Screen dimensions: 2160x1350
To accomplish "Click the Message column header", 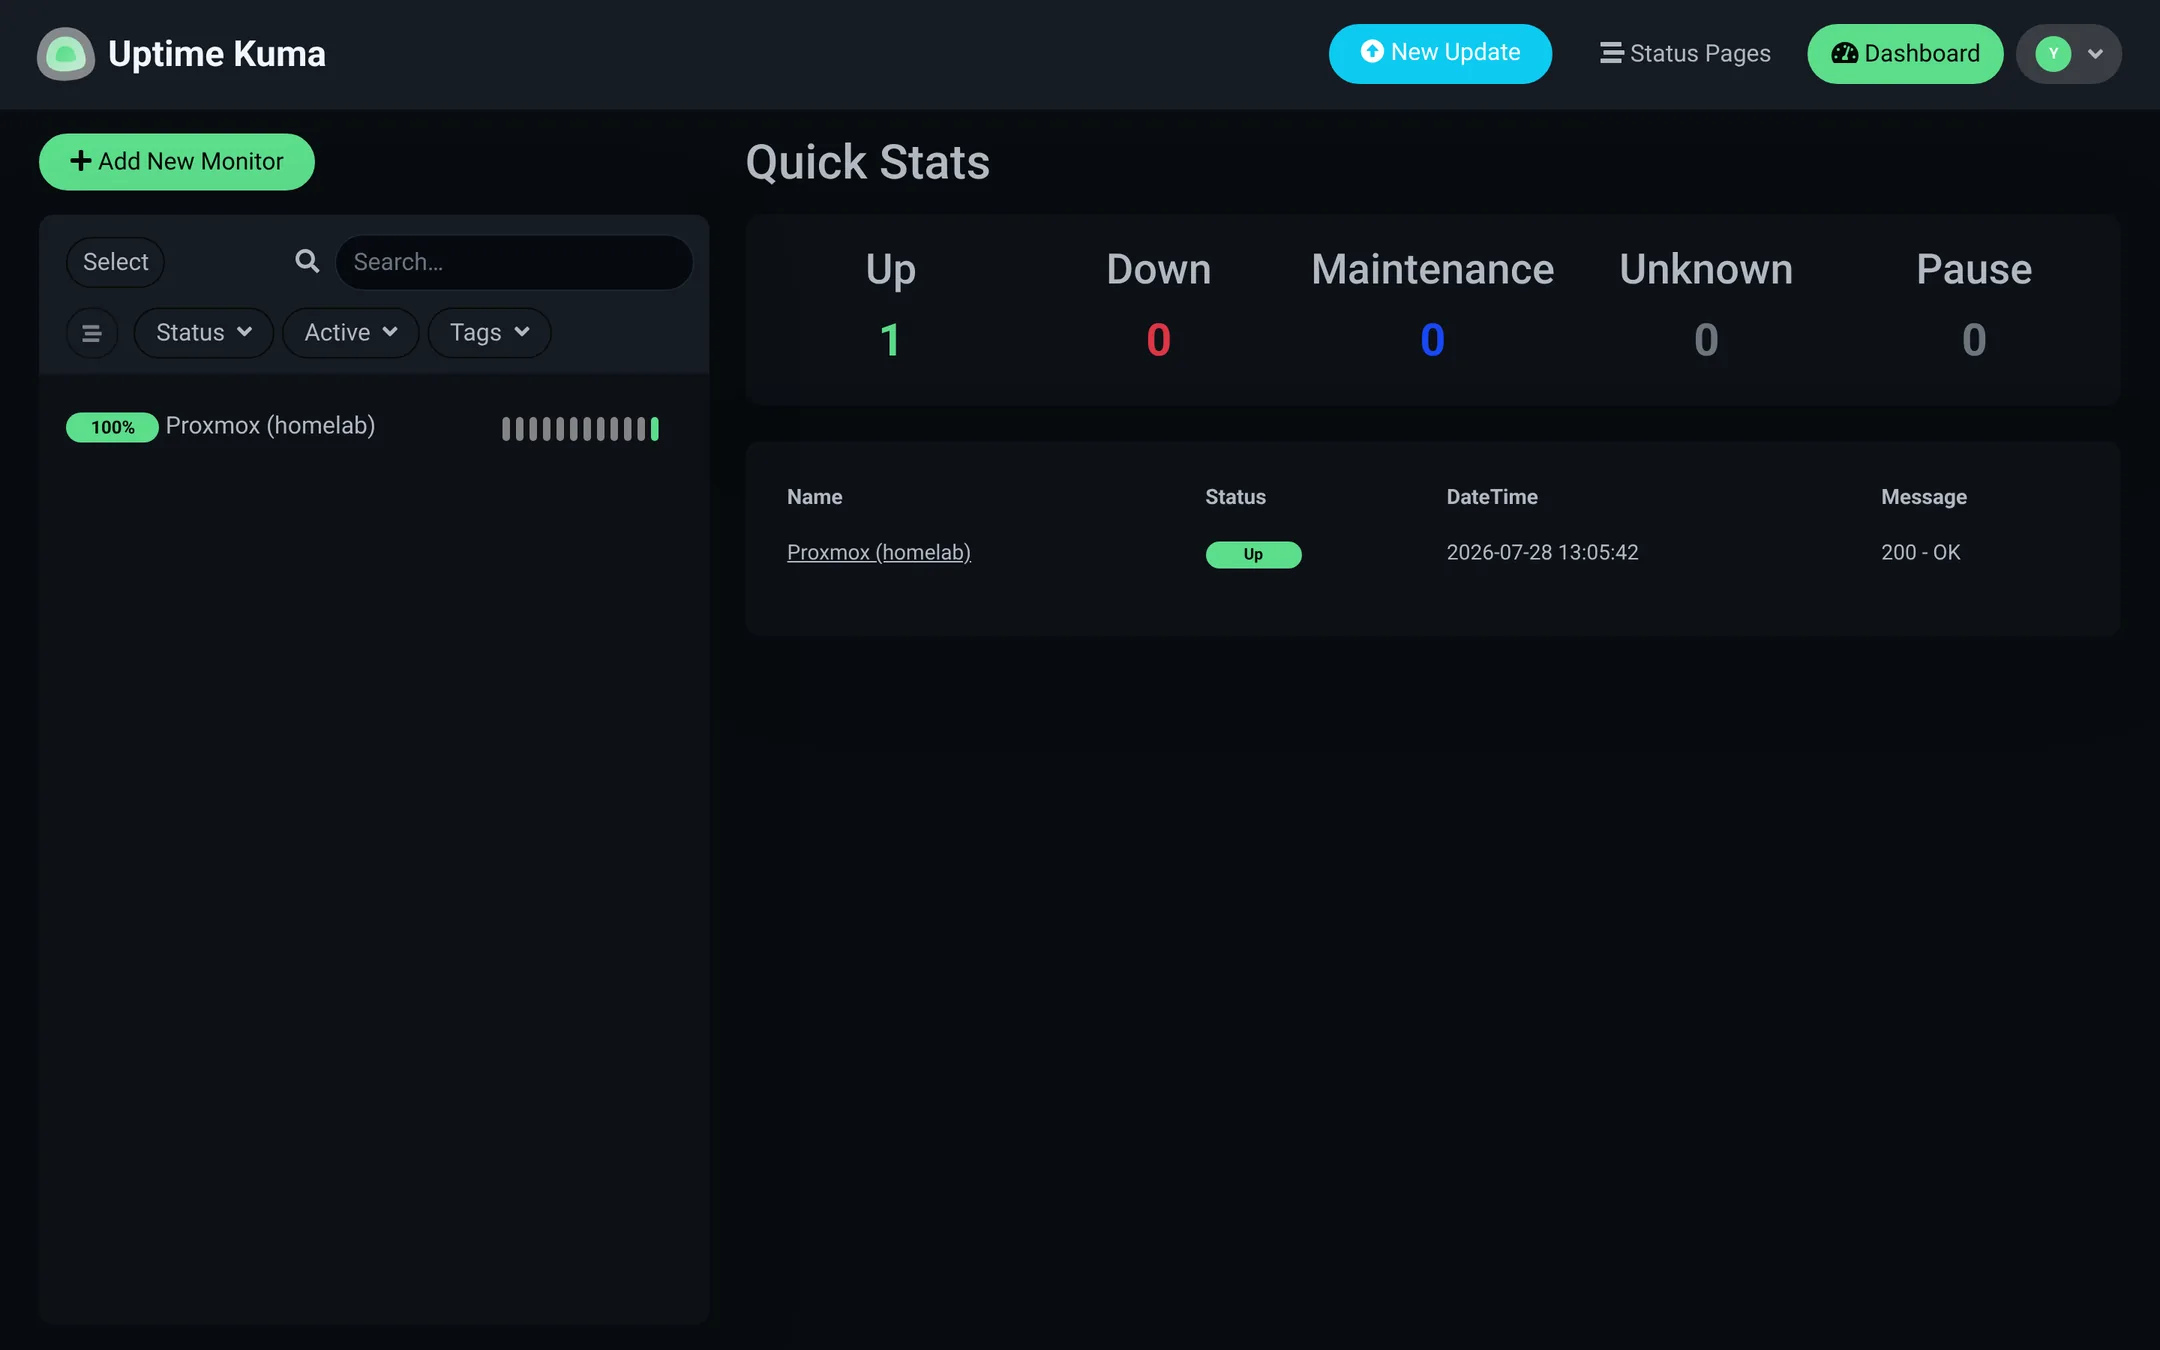I will point(1924,497).
